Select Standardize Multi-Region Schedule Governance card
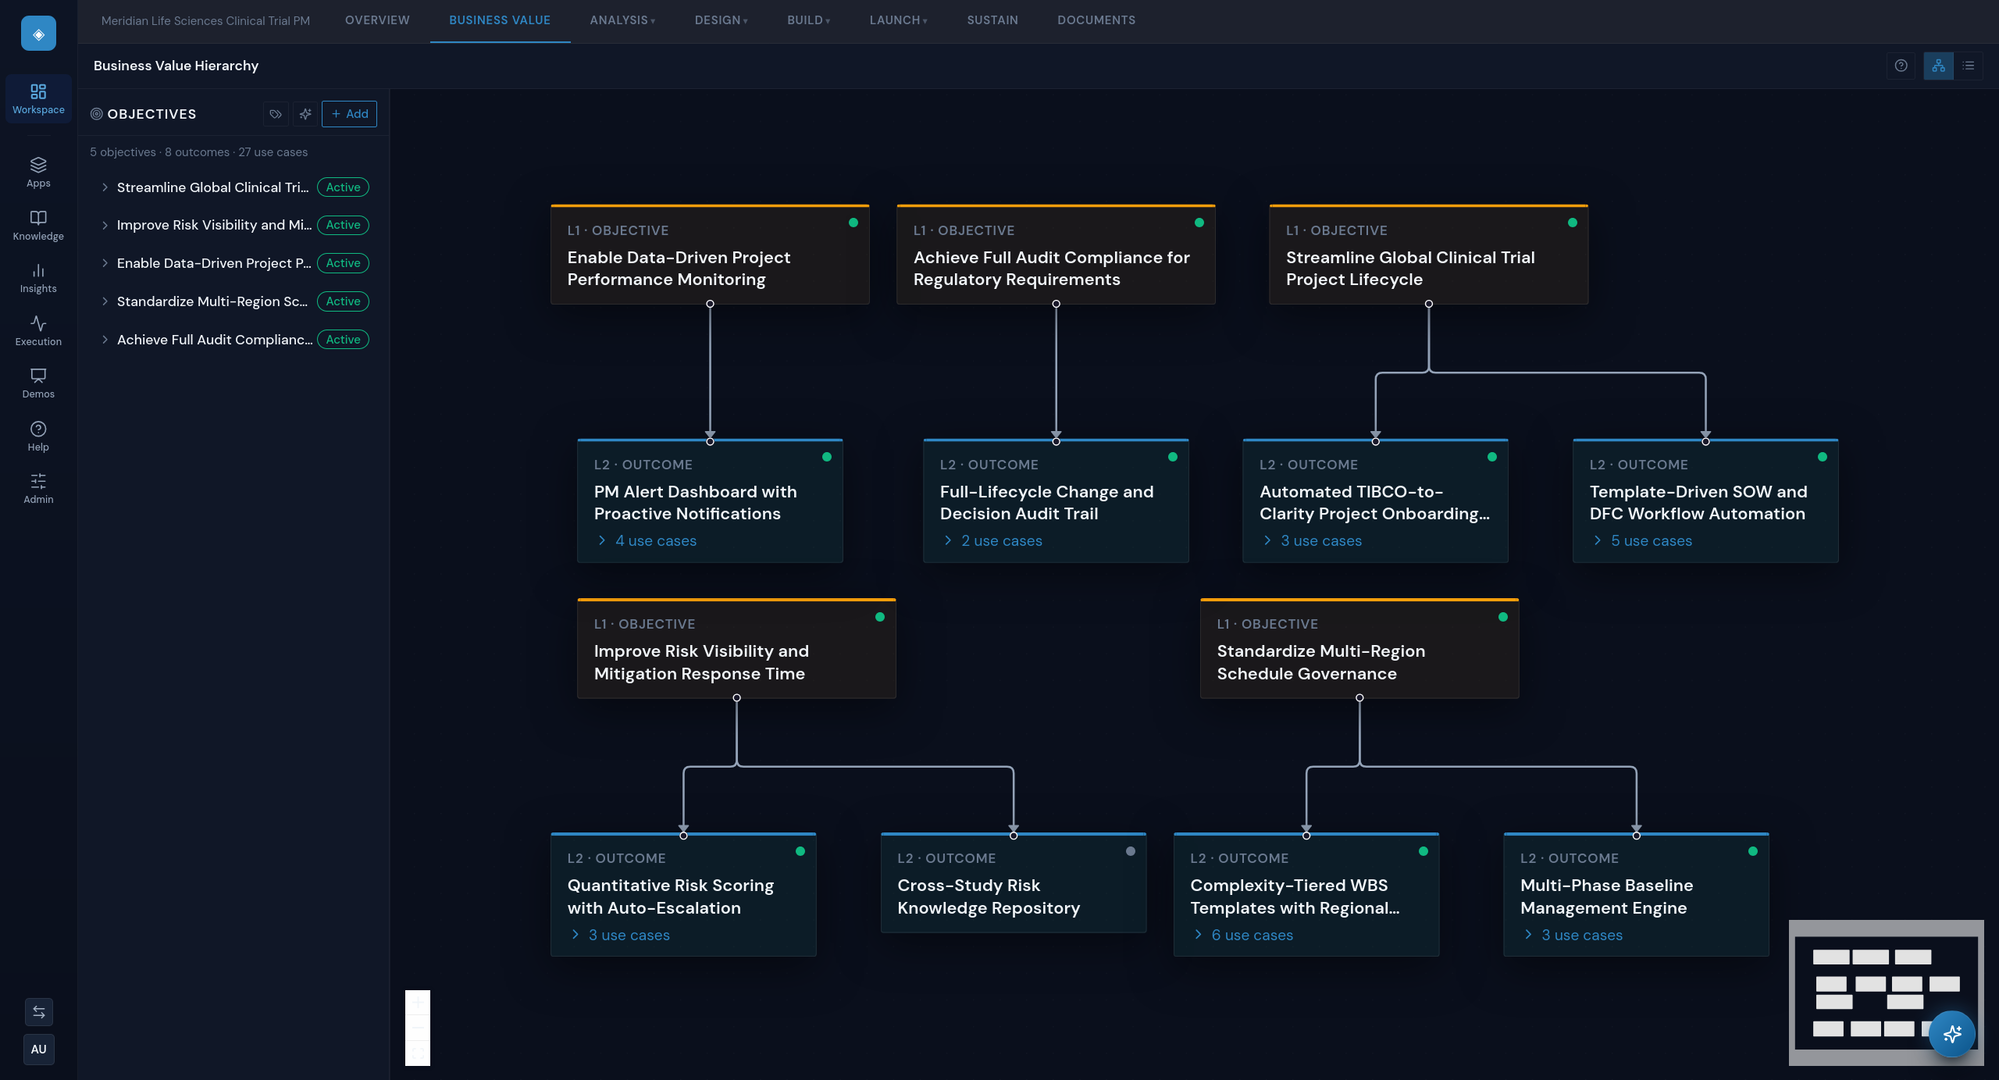Image resolution: width=1999 pixels, height=1080 pixels. click(x=1359, y=648)
